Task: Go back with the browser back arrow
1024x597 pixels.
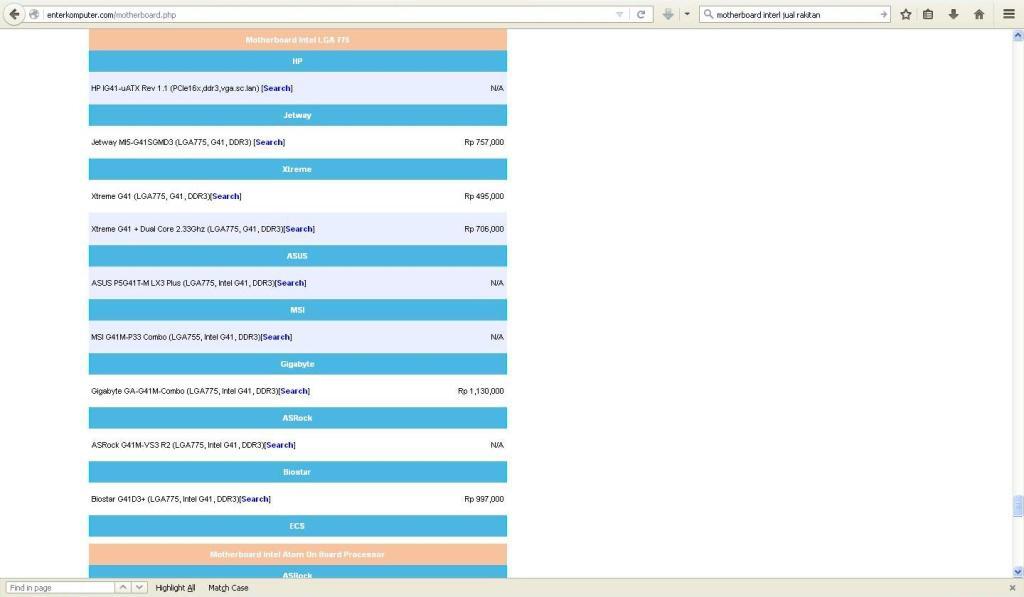Action: pyautogui.click(x=14, y=14)
